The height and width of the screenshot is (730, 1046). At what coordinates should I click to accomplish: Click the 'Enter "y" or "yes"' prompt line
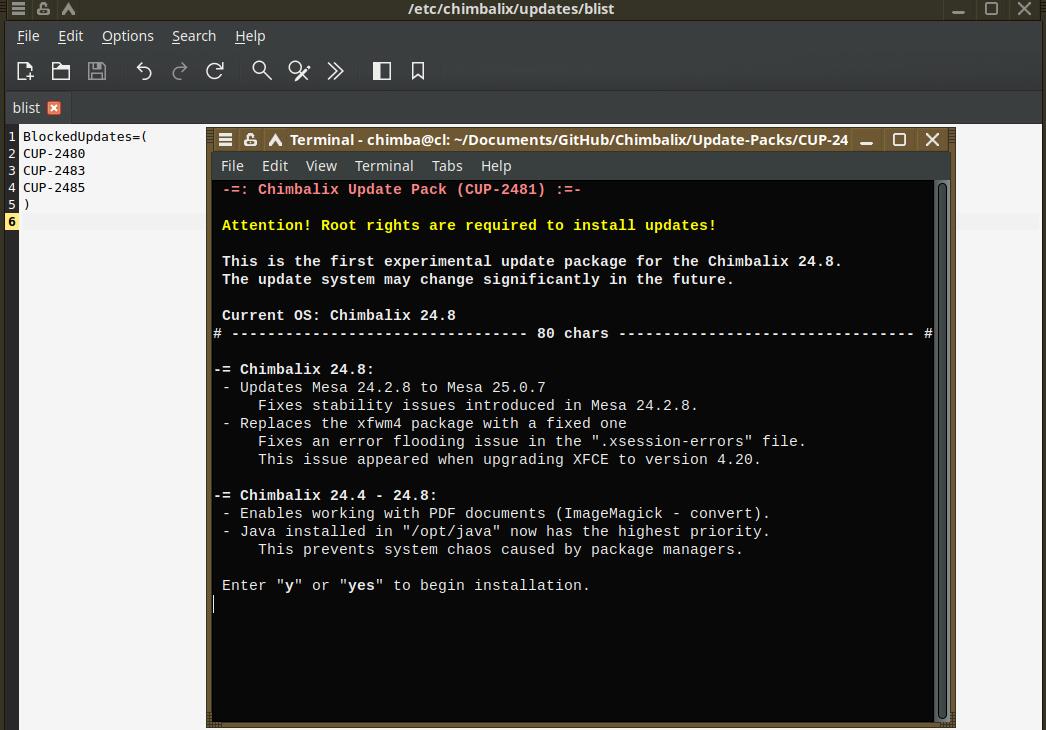coord(406,586)
